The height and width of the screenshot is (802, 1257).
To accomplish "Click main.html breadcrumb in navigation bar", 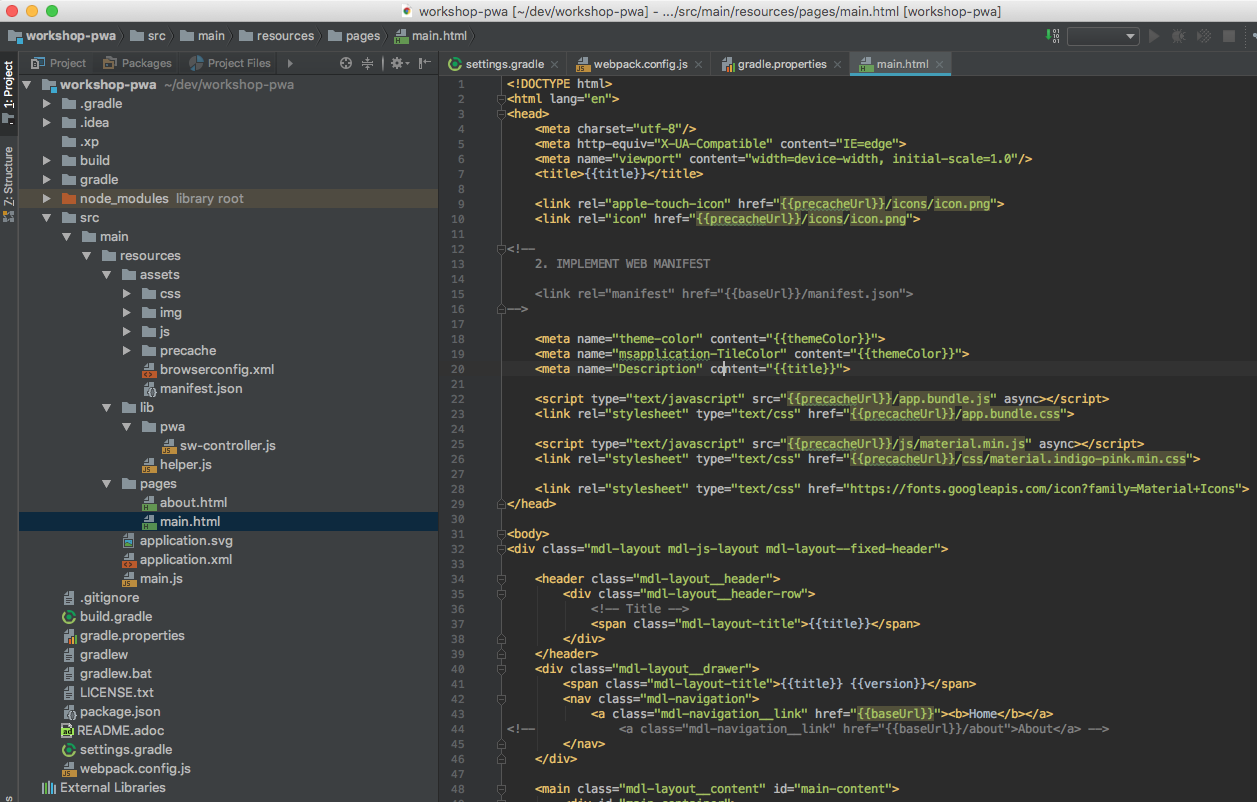I will click(430, 36).
